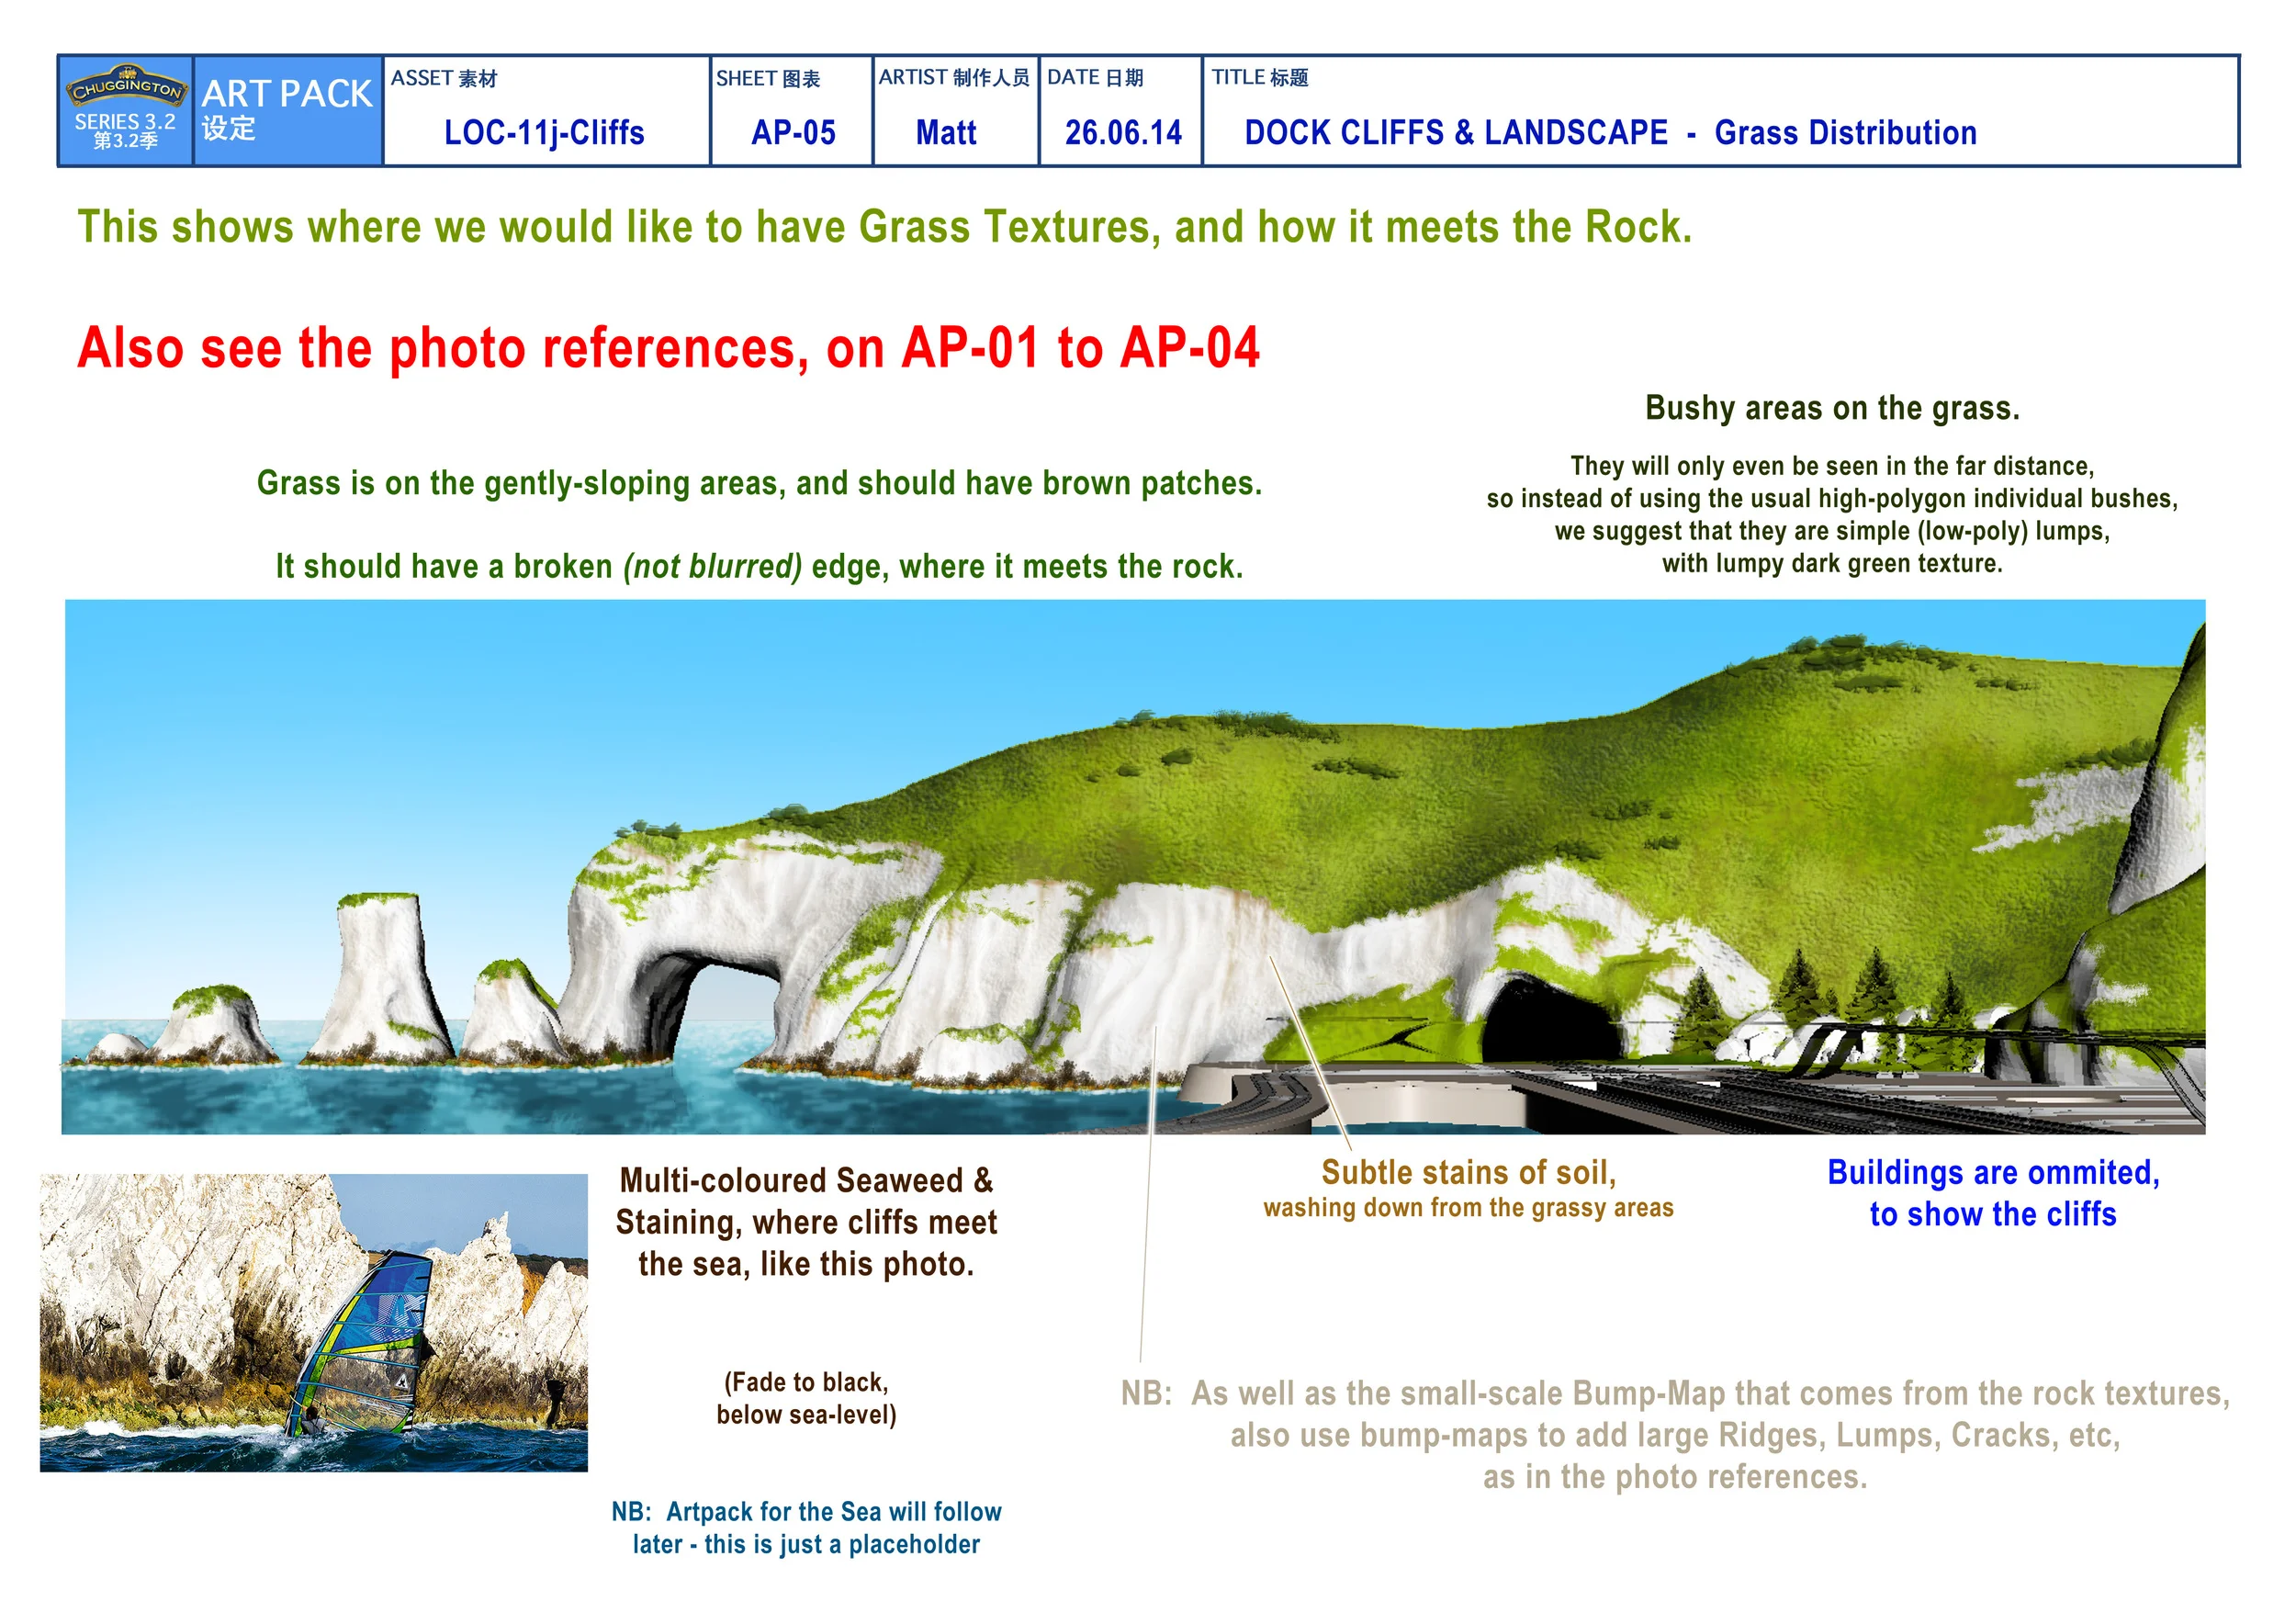2296x1624 pixels.
Task: Click the 'SHEET 图表' column label
Action: coord(768,78)
